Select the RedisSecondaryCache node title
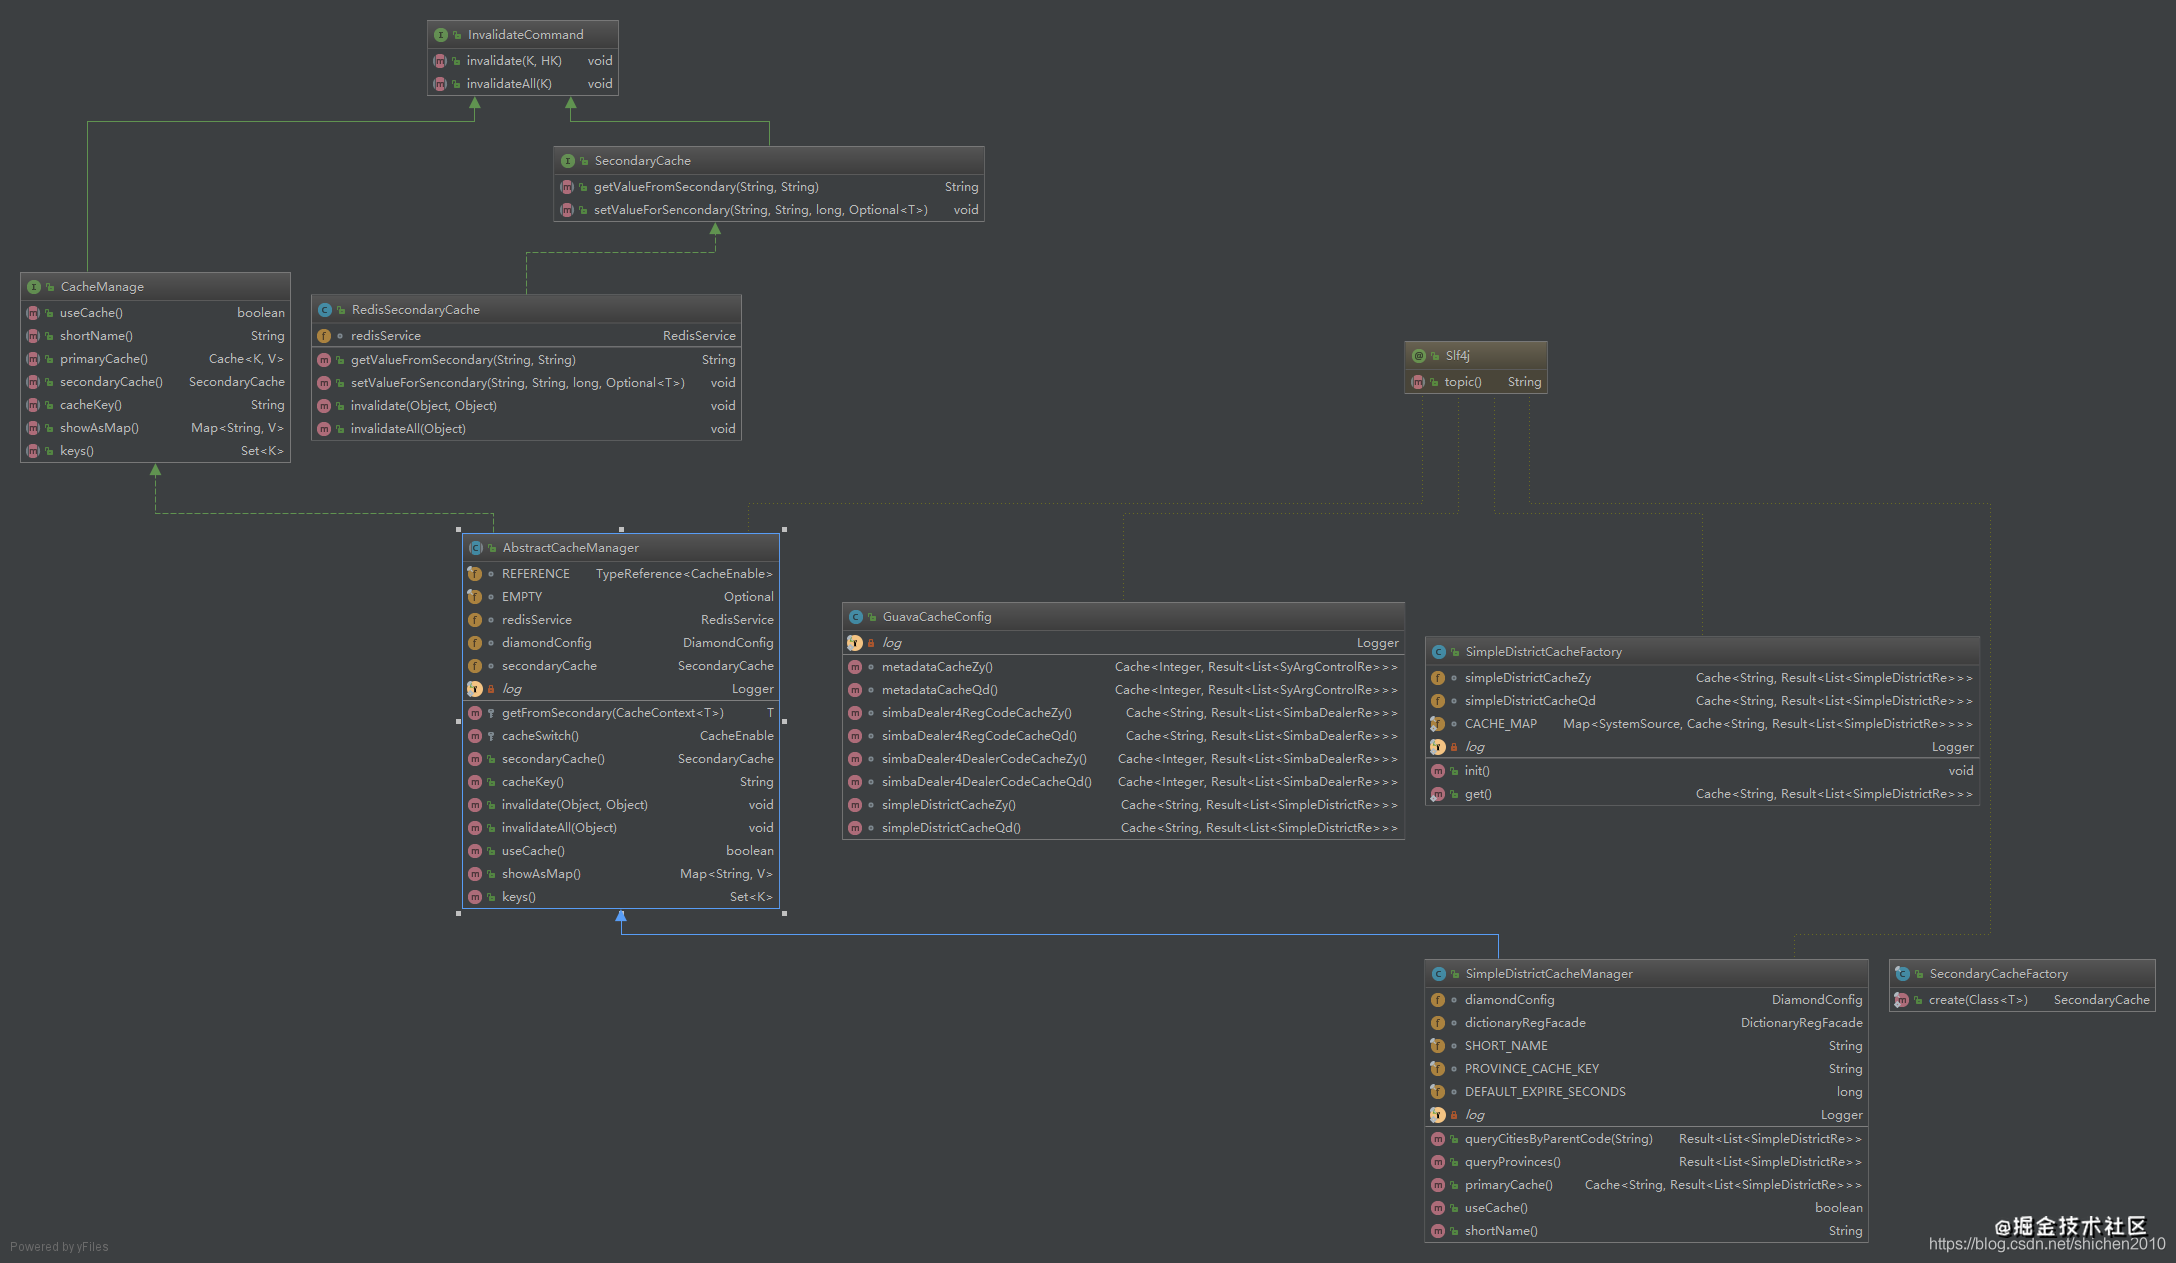 pyautogui.click(x=415, y=310)
